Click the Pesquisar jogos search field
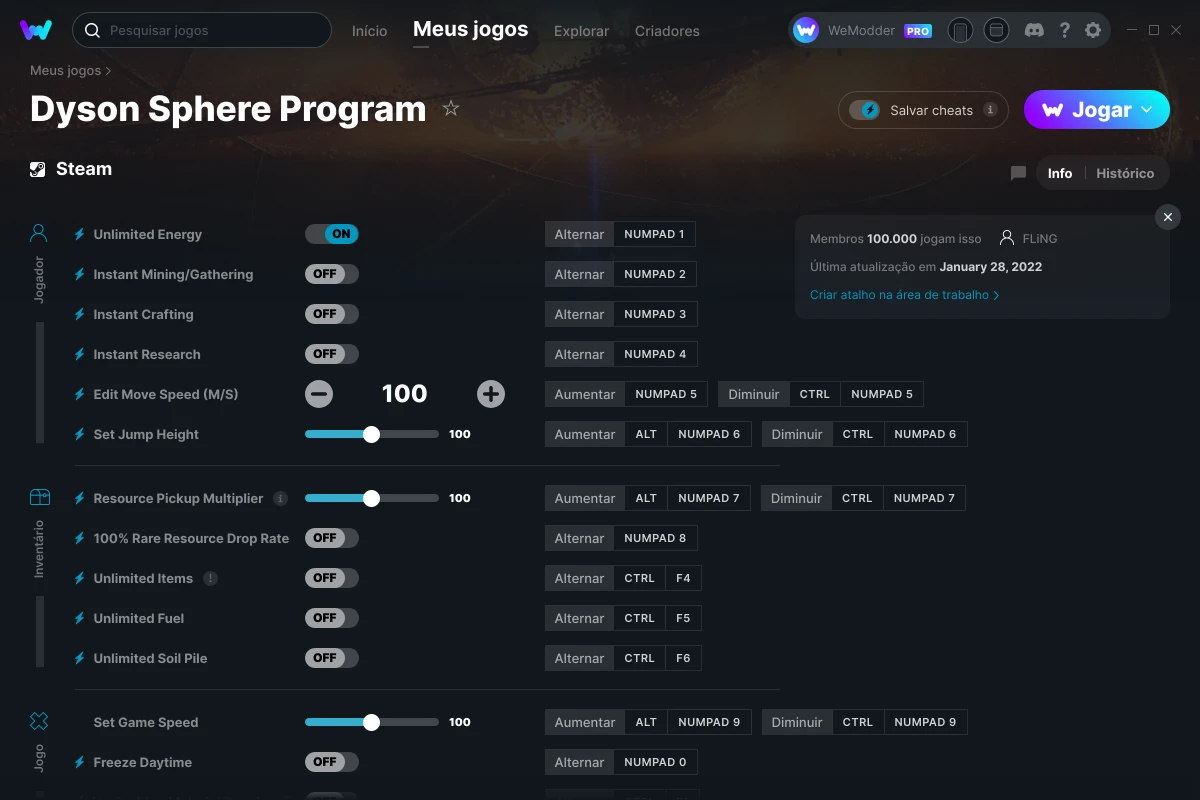Viewport: 1200px width, 800px height. pos(201,30)
